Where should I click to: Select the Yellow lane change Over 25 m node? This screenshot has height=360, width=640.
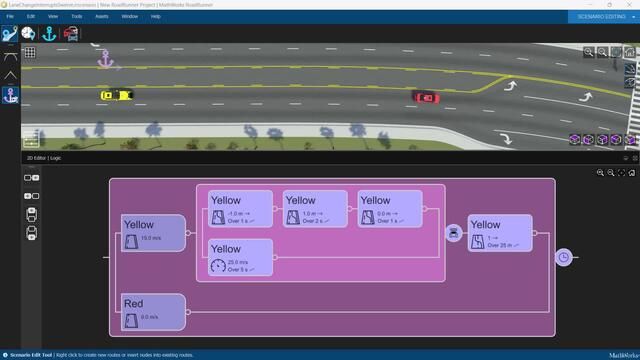[500, 233]
